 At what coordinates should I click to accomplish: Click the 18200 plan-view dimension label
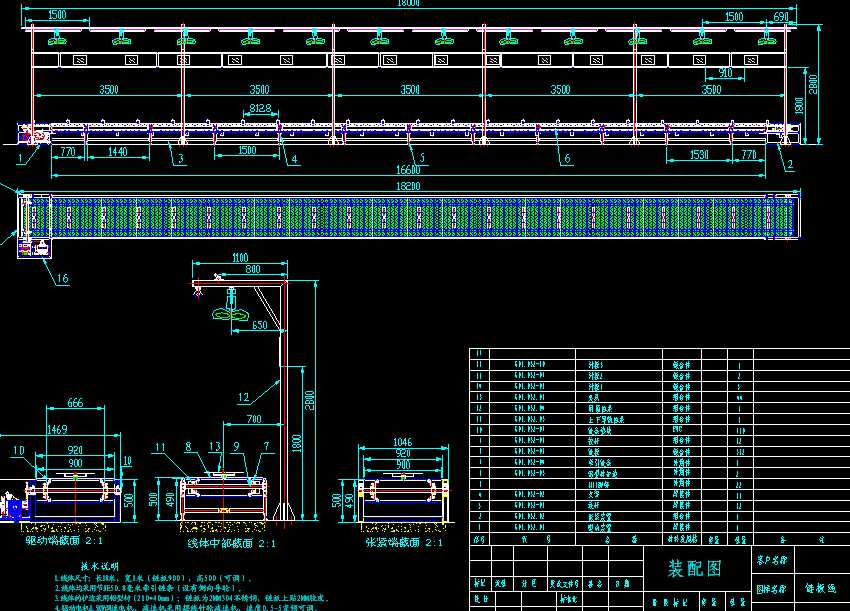click(408, 186)
